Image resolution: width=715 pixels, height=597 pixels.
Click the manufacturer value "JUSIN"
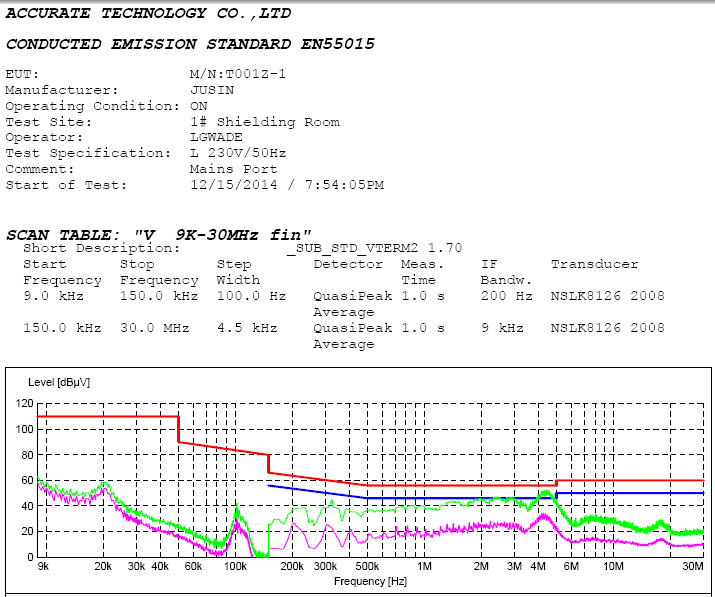210,90
